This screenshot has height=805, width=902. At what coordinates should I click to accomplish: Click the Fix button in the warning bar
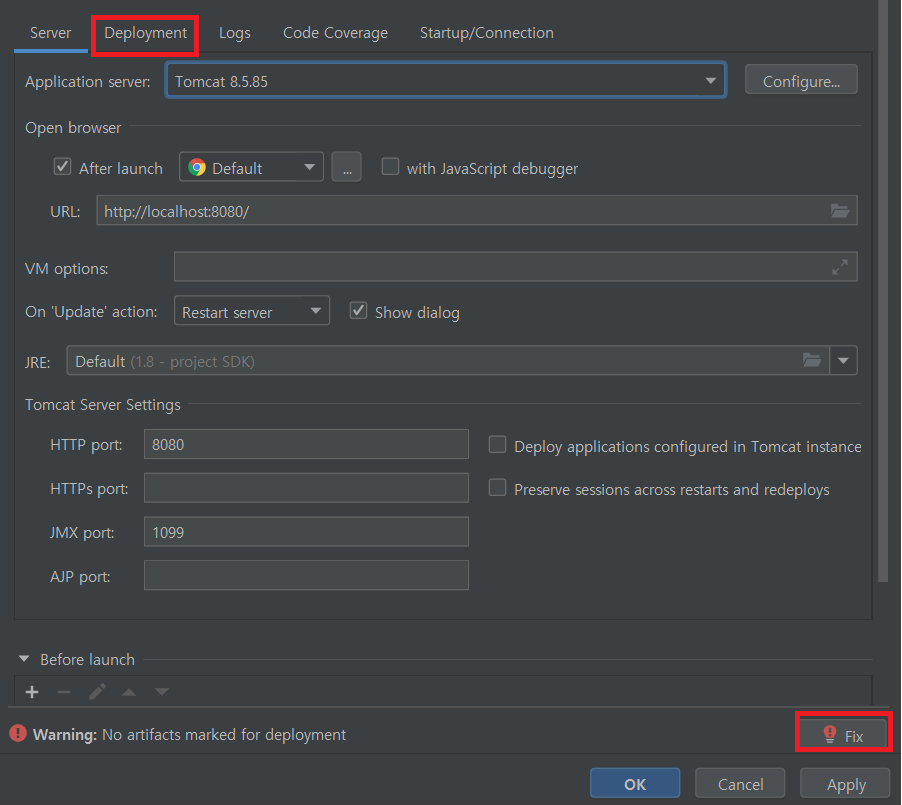coord(843,732)
